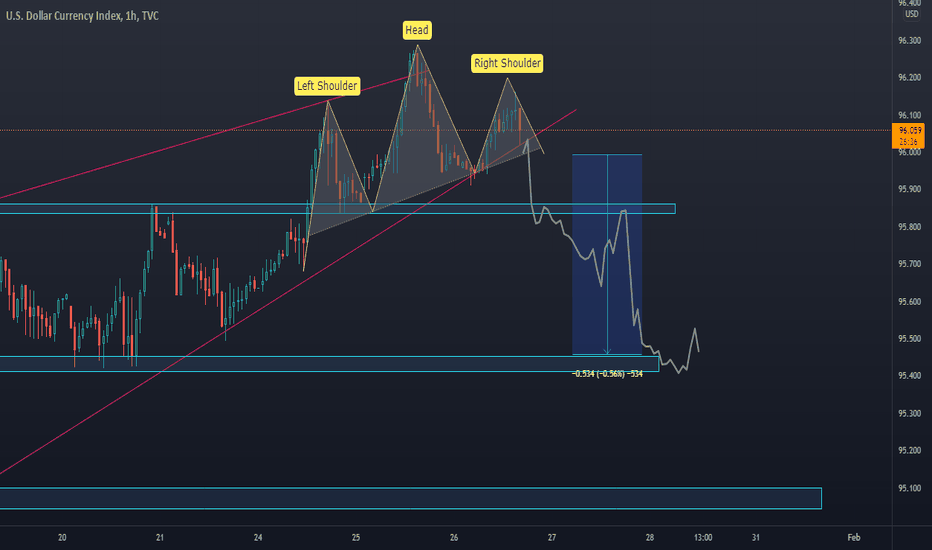Click the 95.400 price axis label
Viewport: 932px width, 550px height.
[909, 376]
